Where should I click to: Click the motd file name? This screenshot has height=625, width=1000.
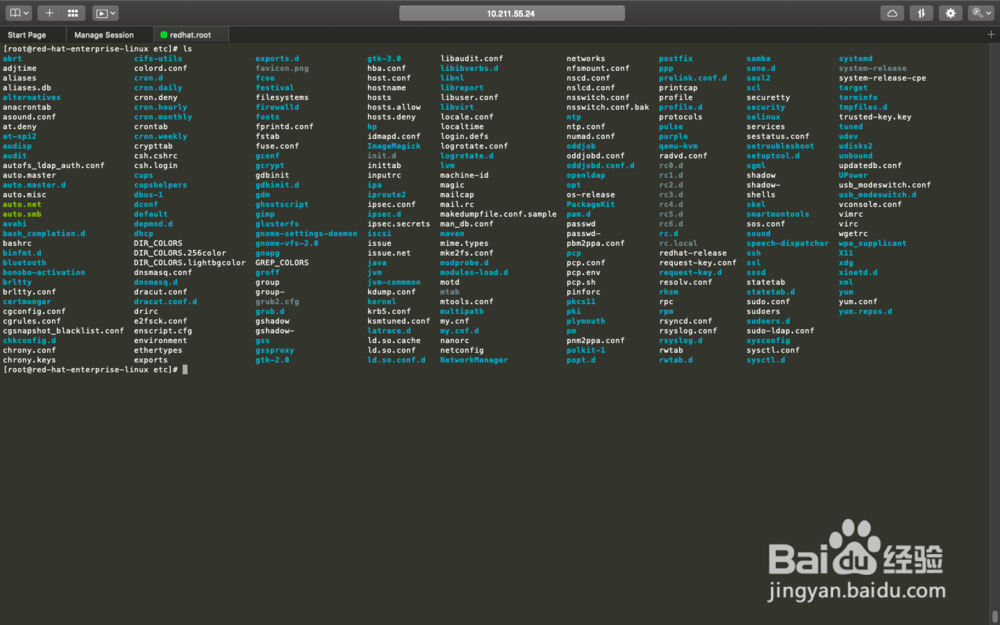[x=450, y=282]
